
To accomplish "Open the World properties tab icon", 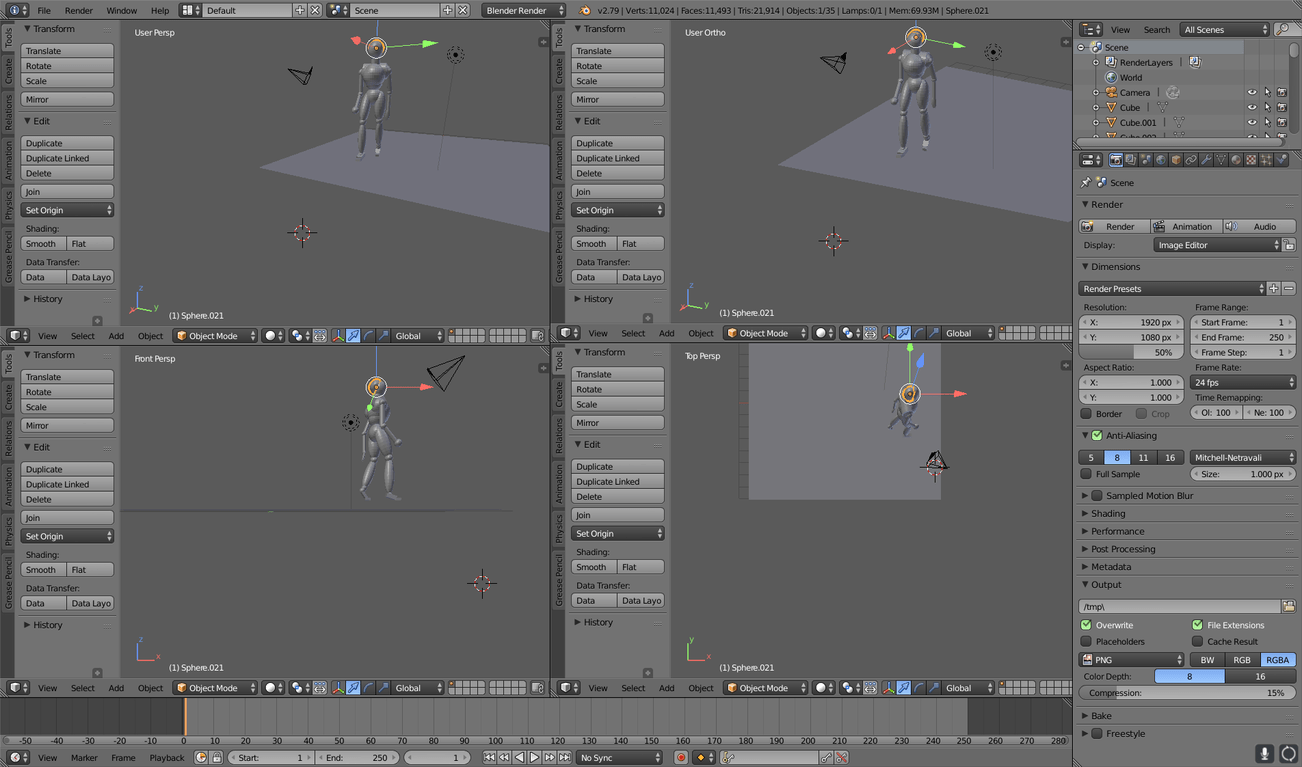I will [1161, 160].
